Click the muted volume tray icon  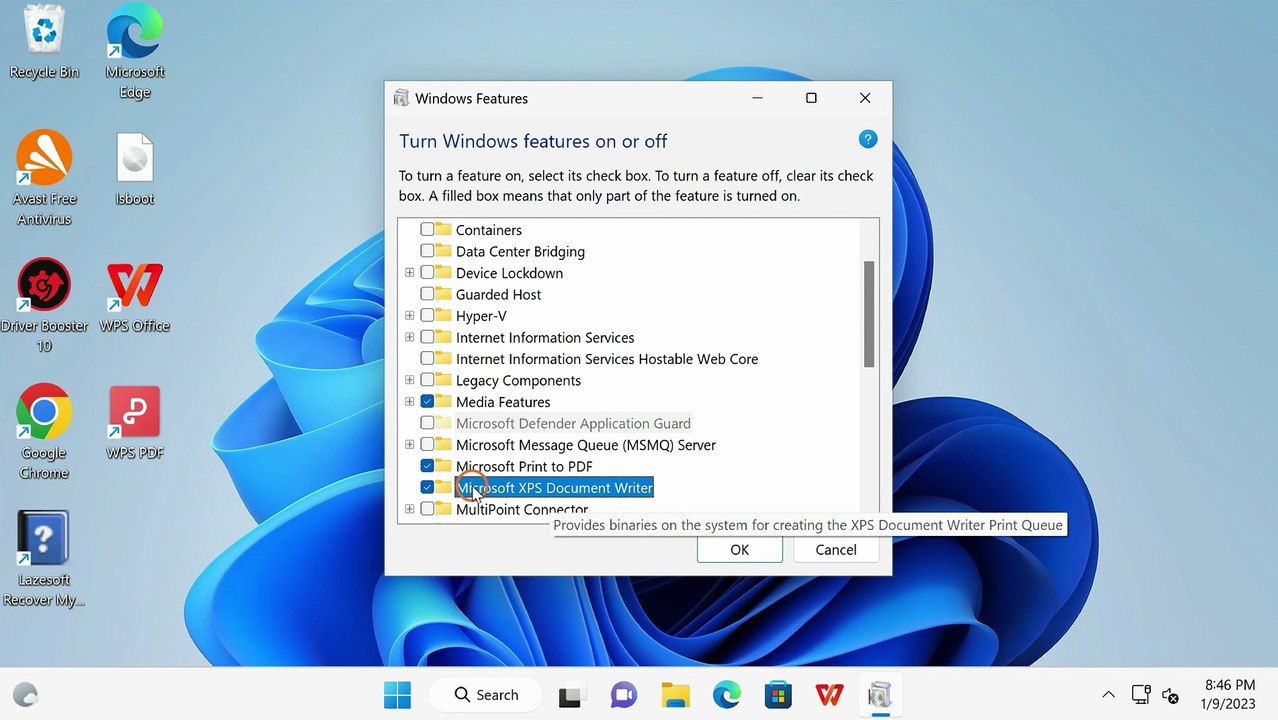coord(1171,695)
